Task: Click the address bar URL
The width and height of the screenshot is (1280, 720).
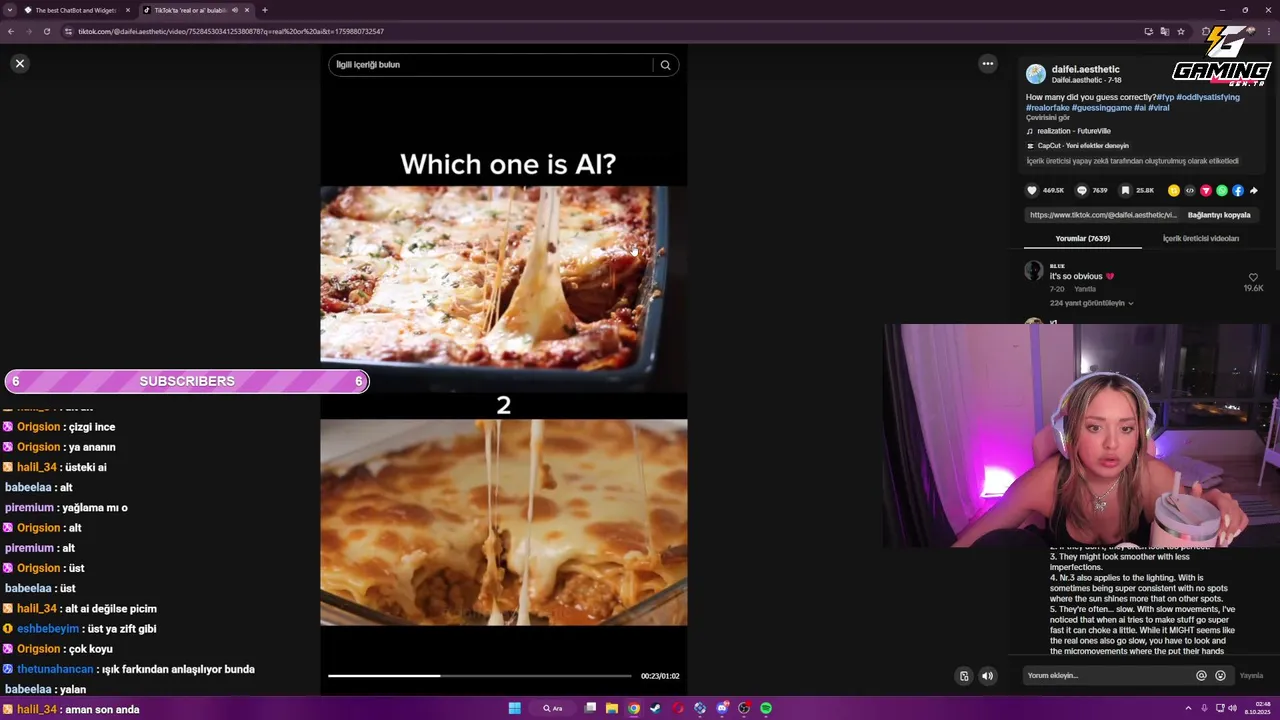Action: [x=231, y=32]
